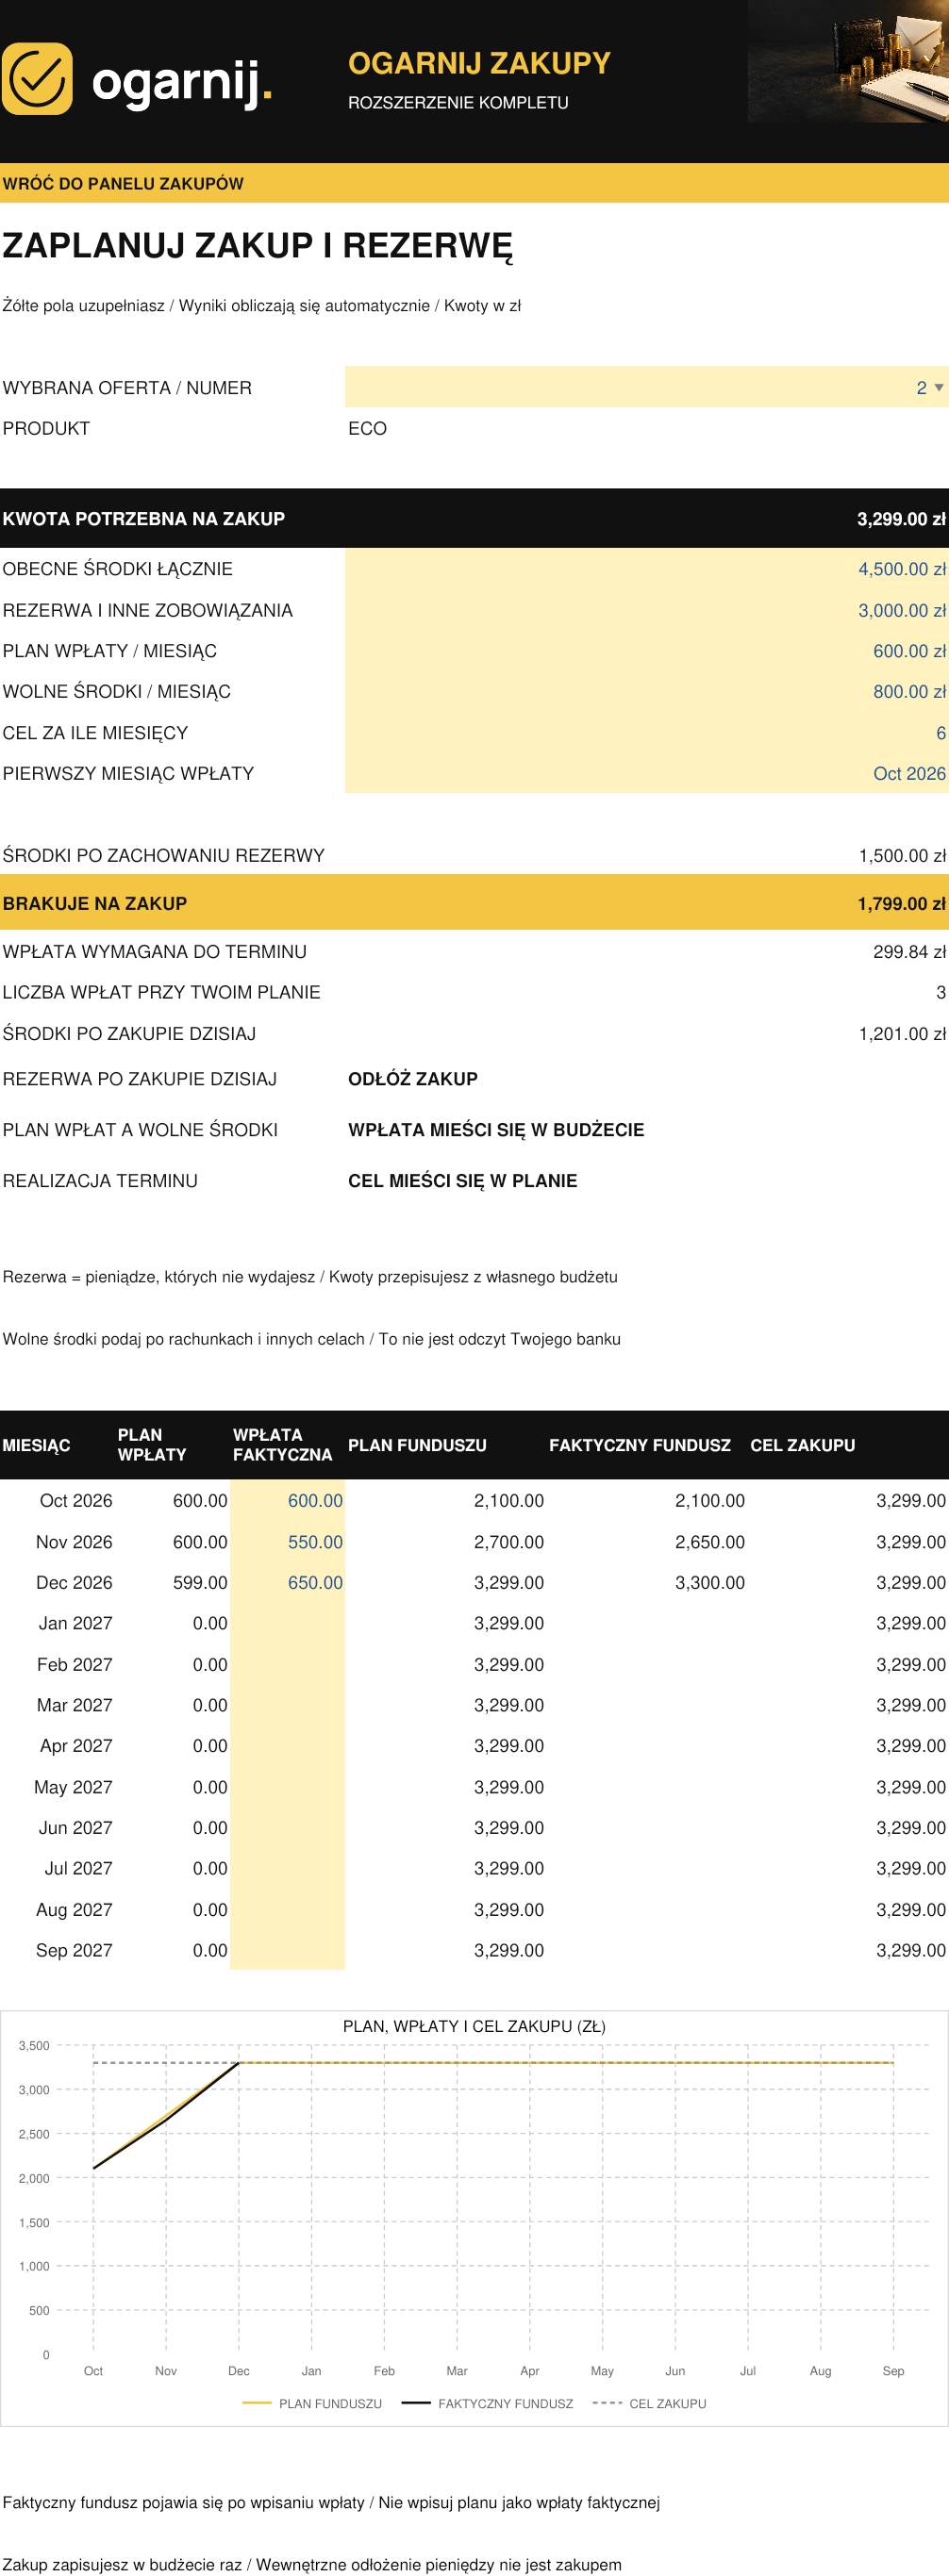
Task: Click the ECO product value
Action: click(x=368, y=429)
